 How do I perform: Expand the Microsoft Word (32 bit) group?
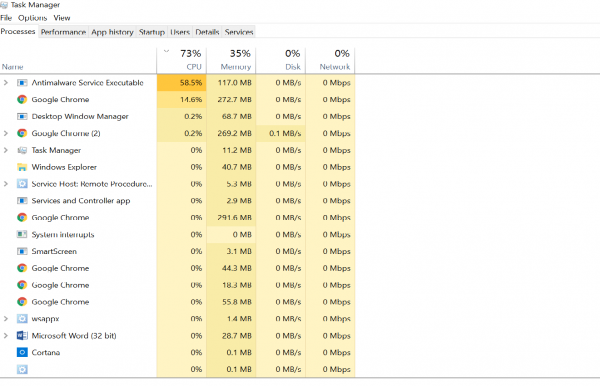pos(6,336)
